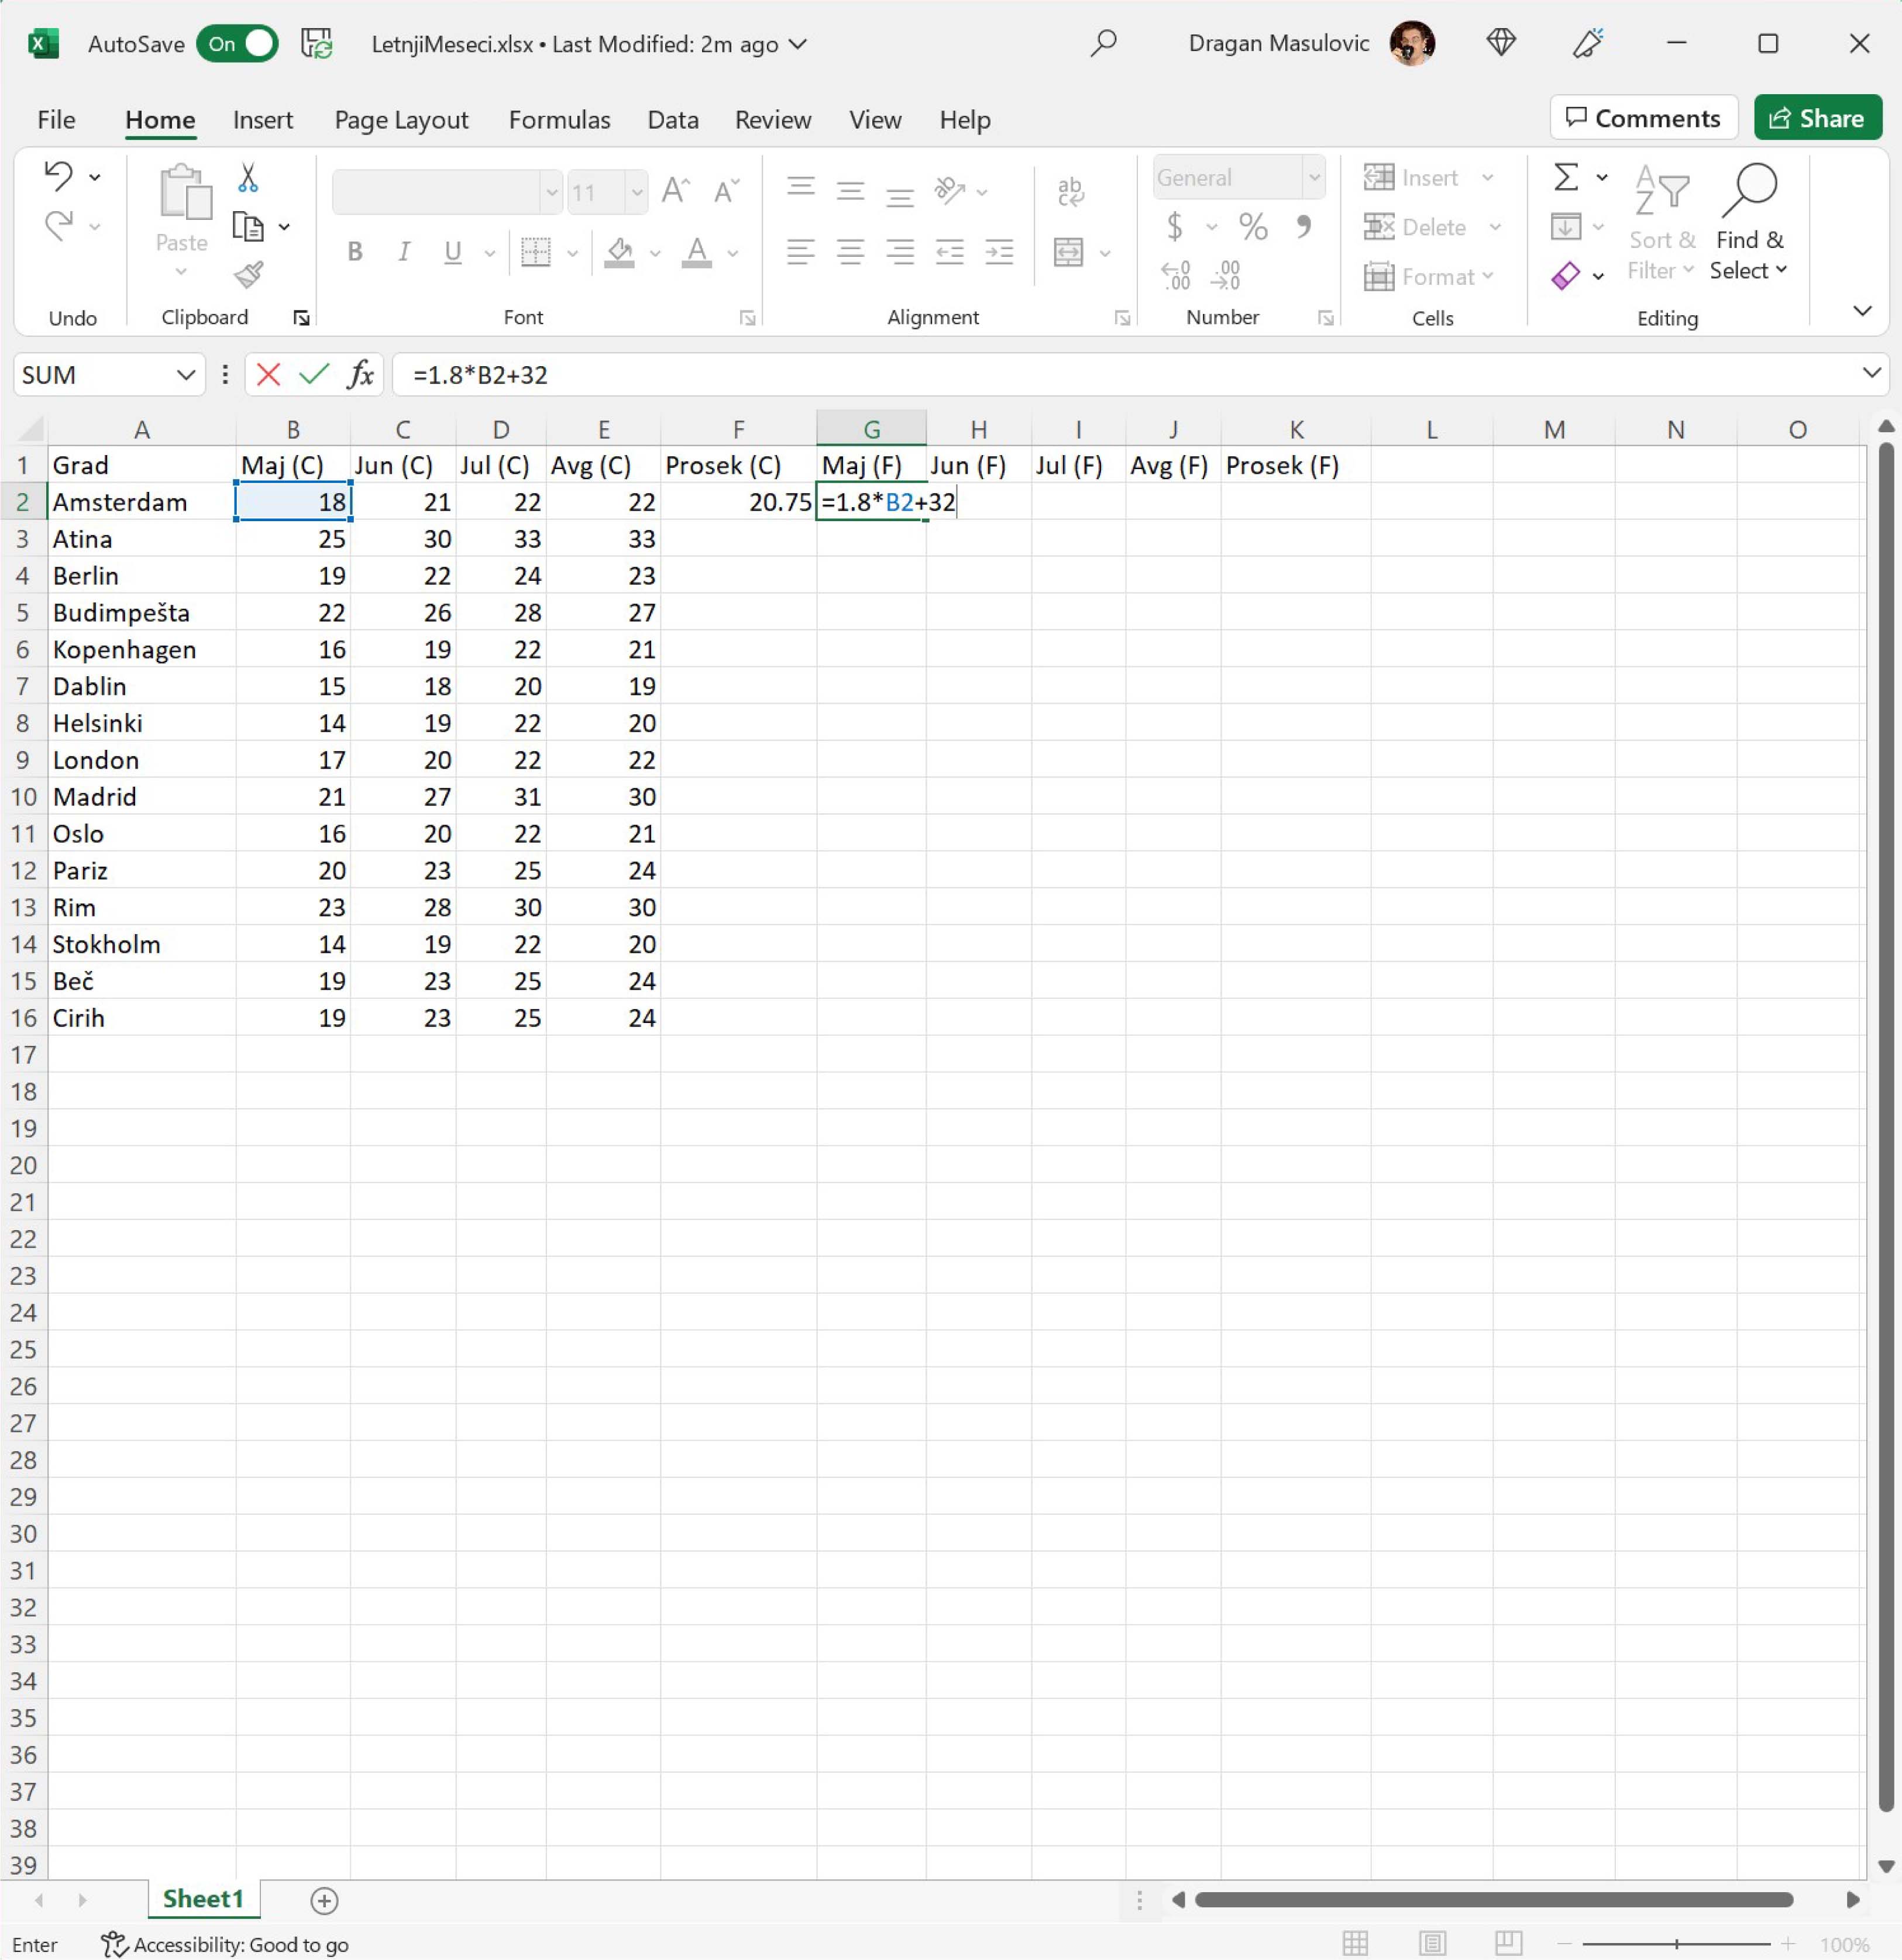Switch to Page Break Preview view

coord(1508,1943)
